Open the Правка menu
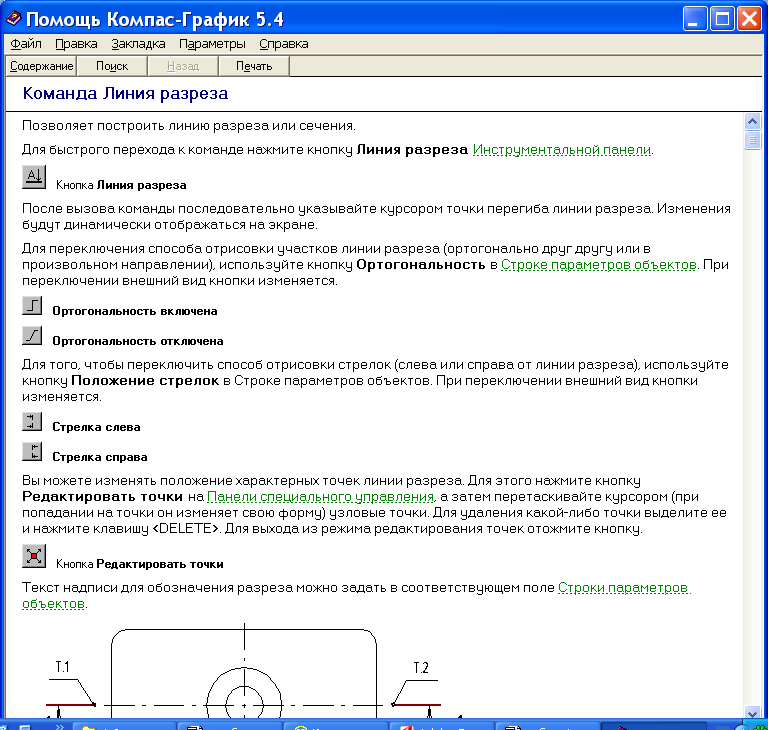The image size is (768, 730). tap(76, 44)
